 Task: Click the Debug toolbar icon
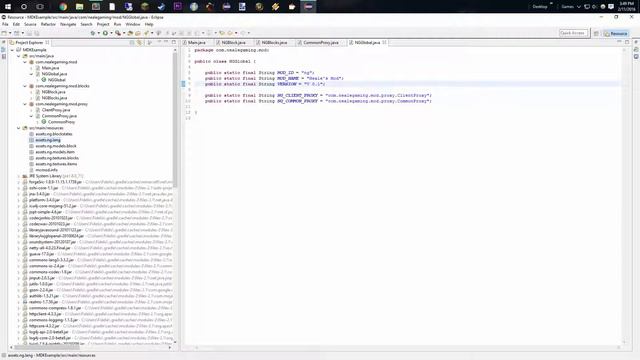93,33
